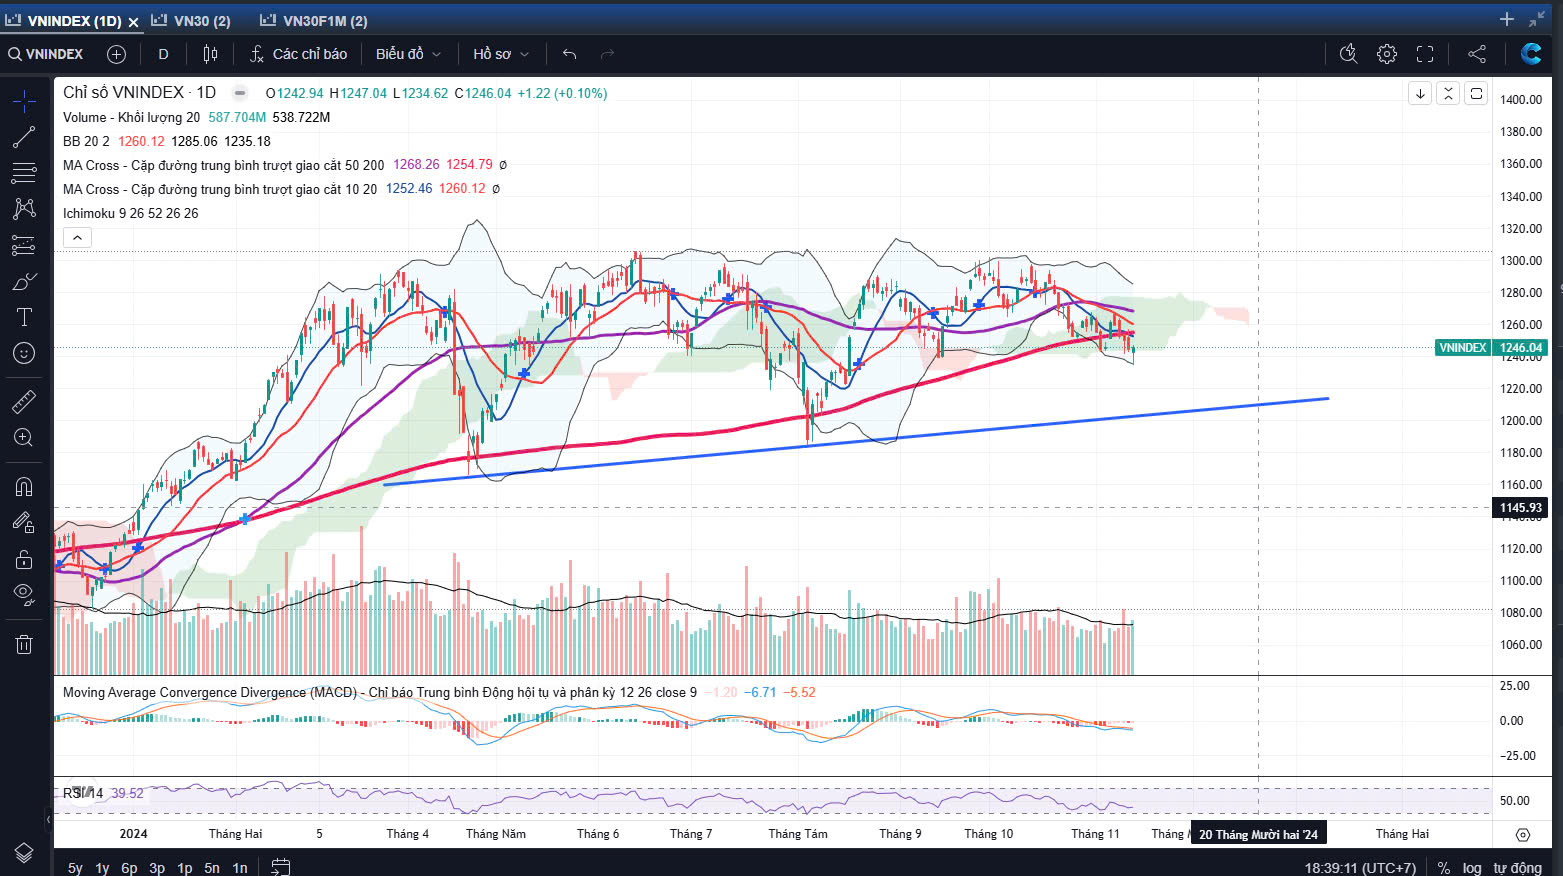Open the Fibonacci and horizontal lines tool
Viewport: 1563px width, 876px height.
point(24,173)
